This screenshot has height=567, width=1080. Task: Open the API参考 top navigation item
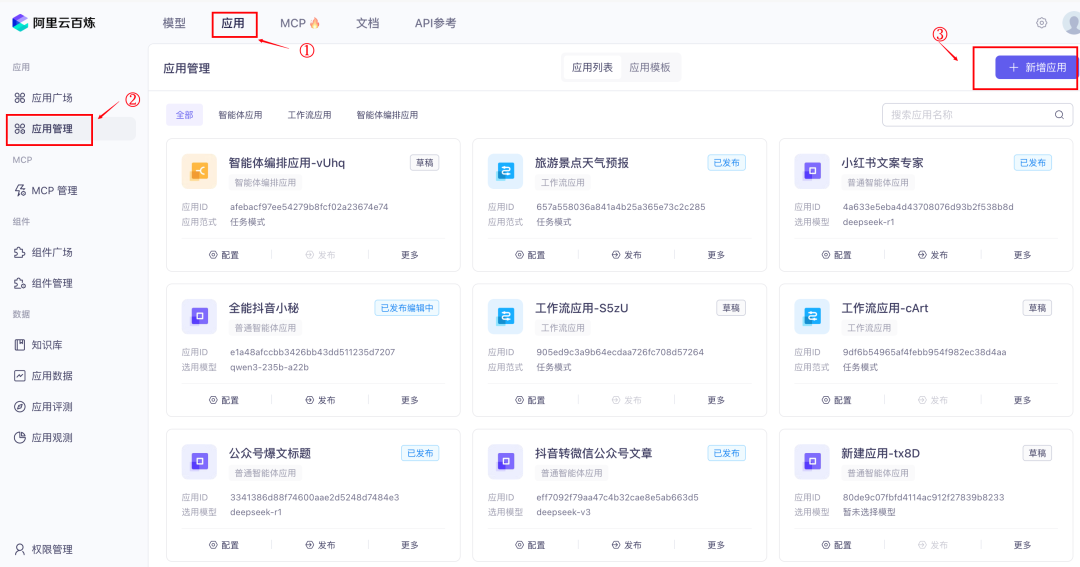[435, 23]
